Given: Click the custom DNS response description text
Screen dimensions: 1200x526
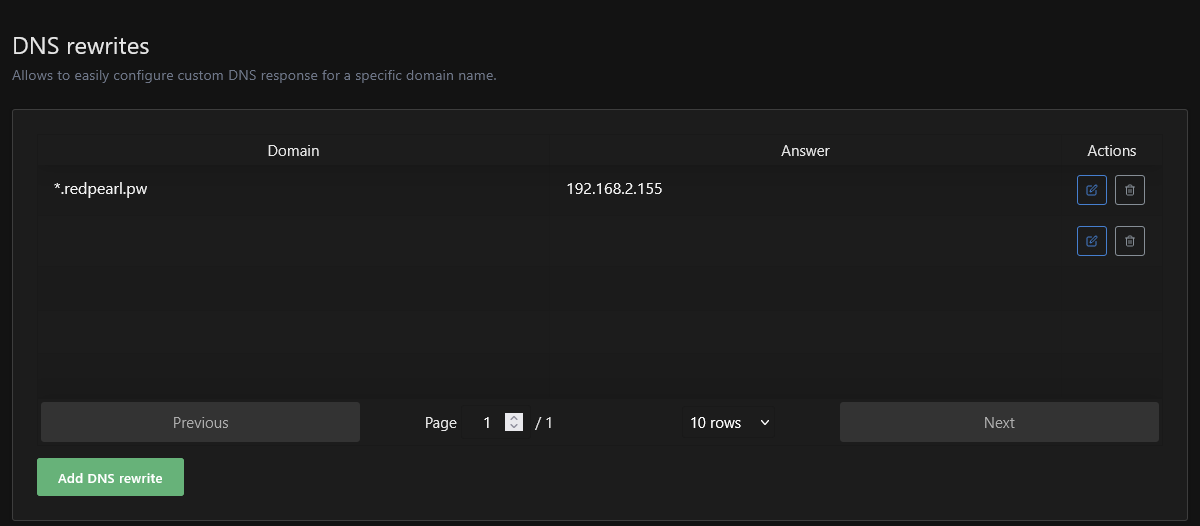Looking at the screenshot, I should 254,75.
